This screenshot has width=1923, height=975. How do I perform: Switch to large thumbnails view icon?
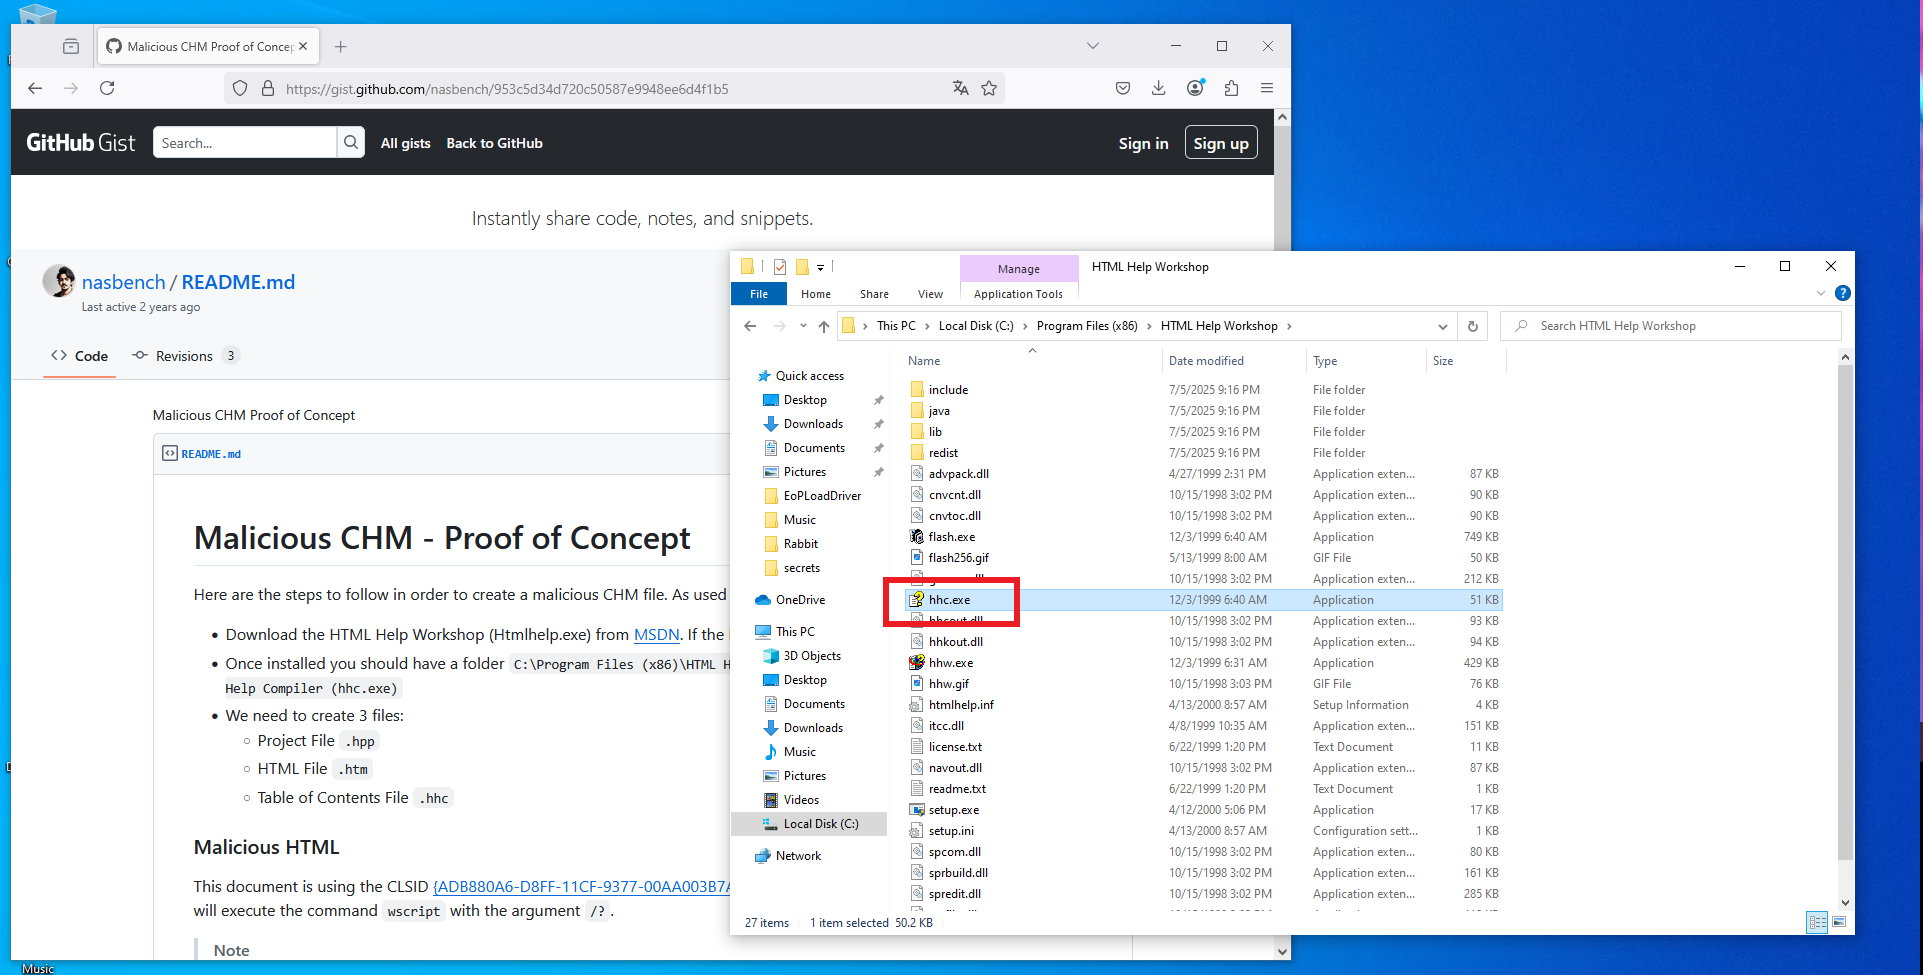click(x=1839, y=922)
